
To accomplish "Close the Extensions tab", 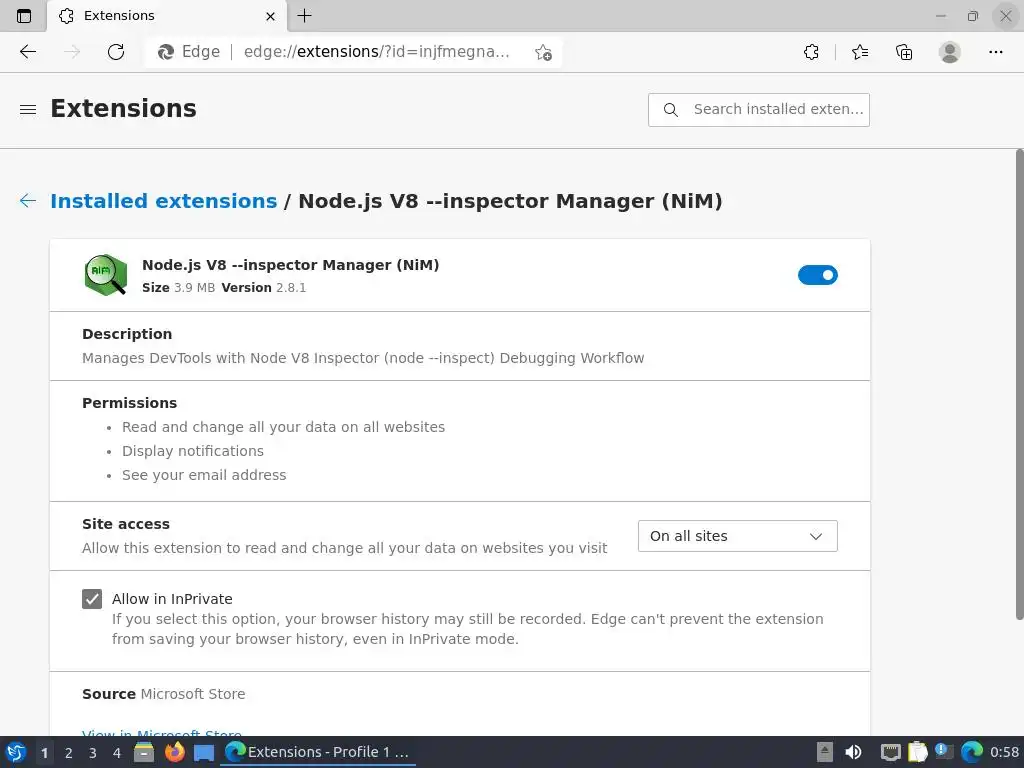I will coord(270,16).
